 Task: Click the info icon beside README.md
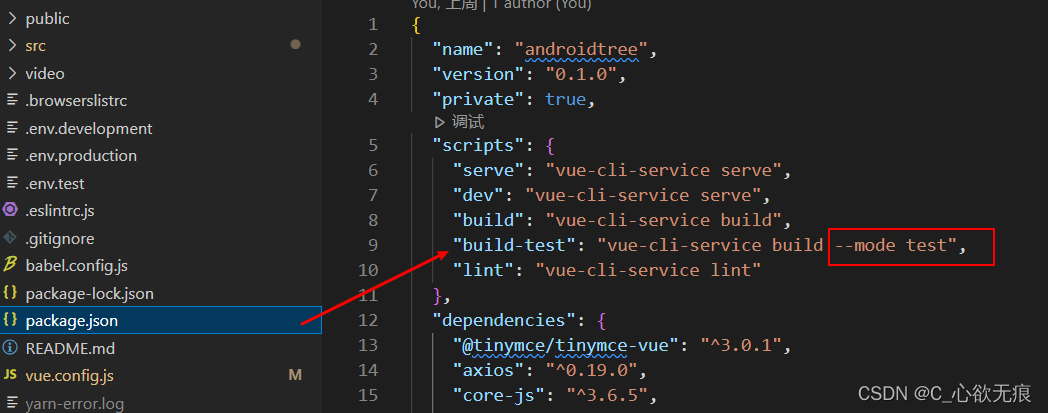click(x=11, y=348)
